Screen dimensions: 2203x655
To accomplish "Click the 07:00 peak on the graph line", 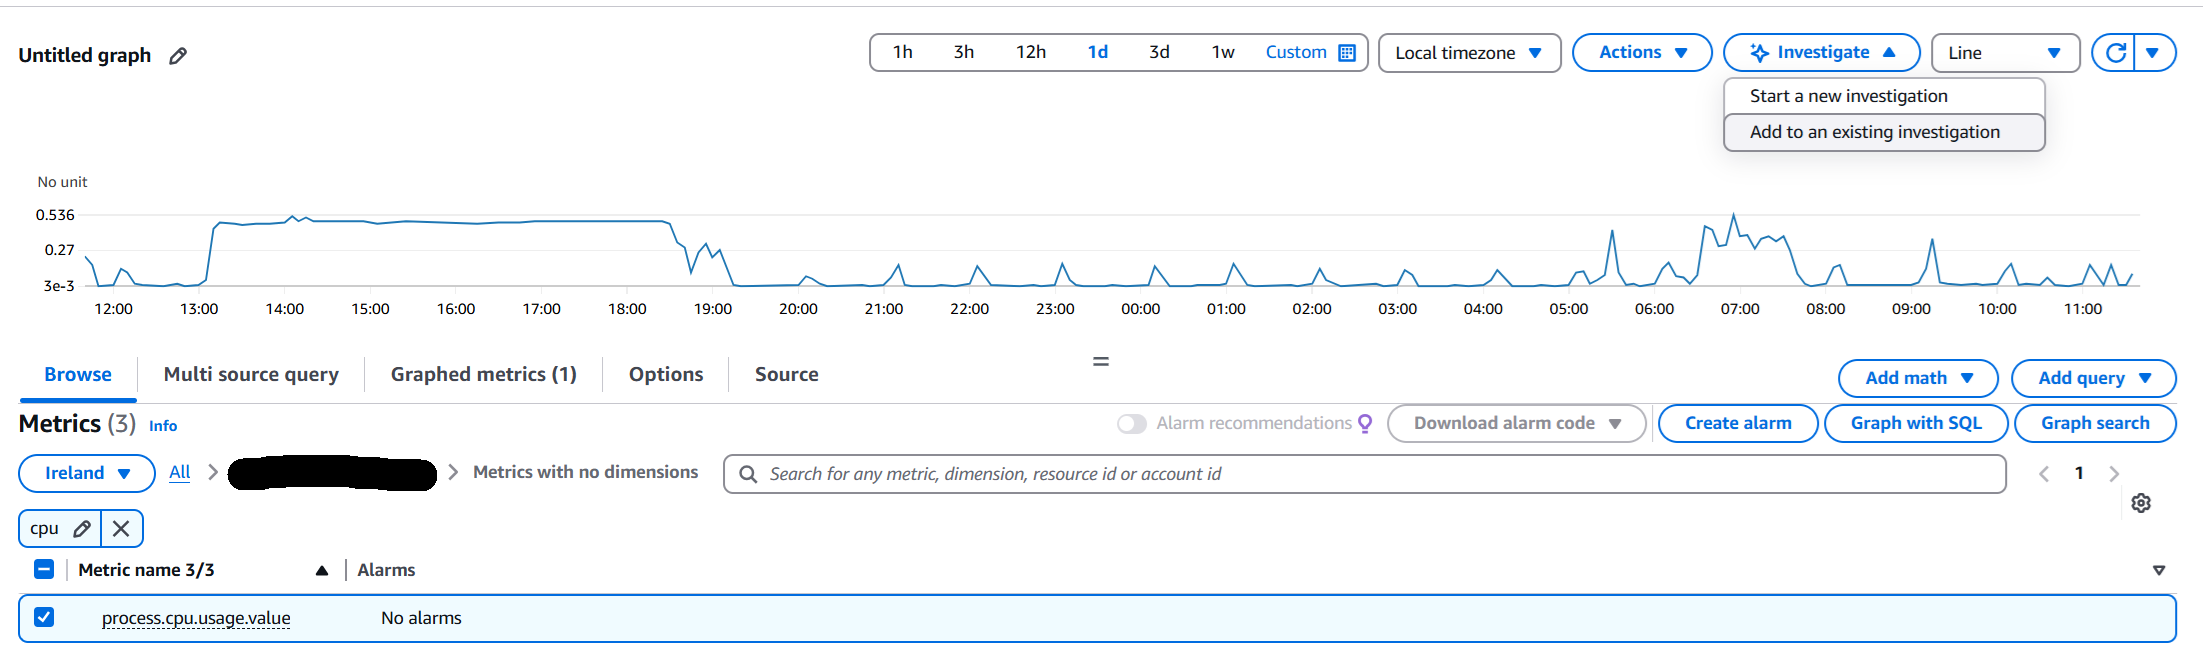I will (x=1733, y=215).
